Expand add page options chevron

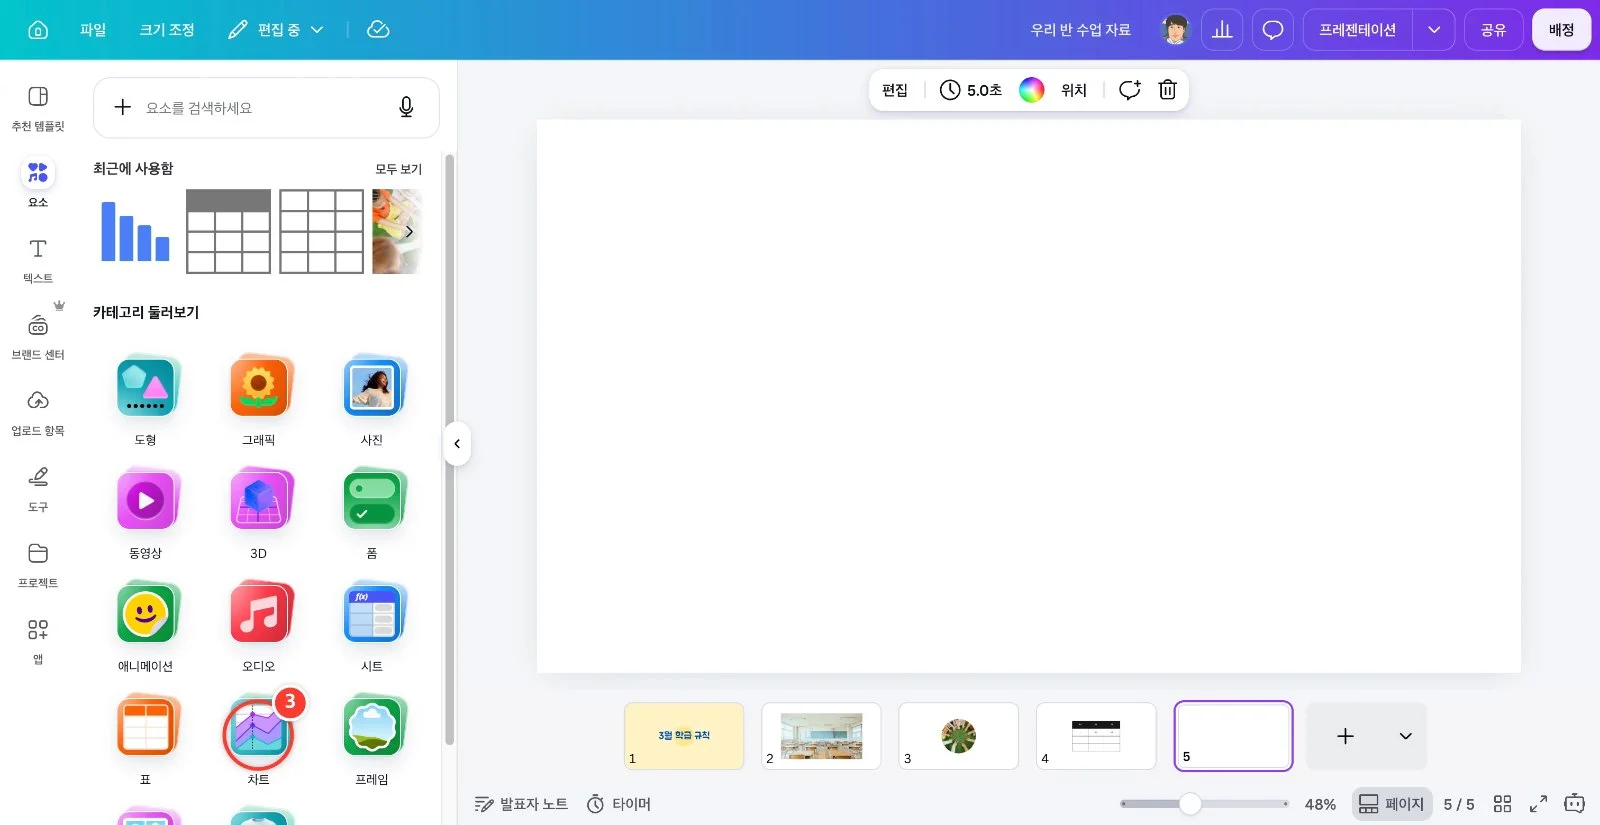[1405, 736]
